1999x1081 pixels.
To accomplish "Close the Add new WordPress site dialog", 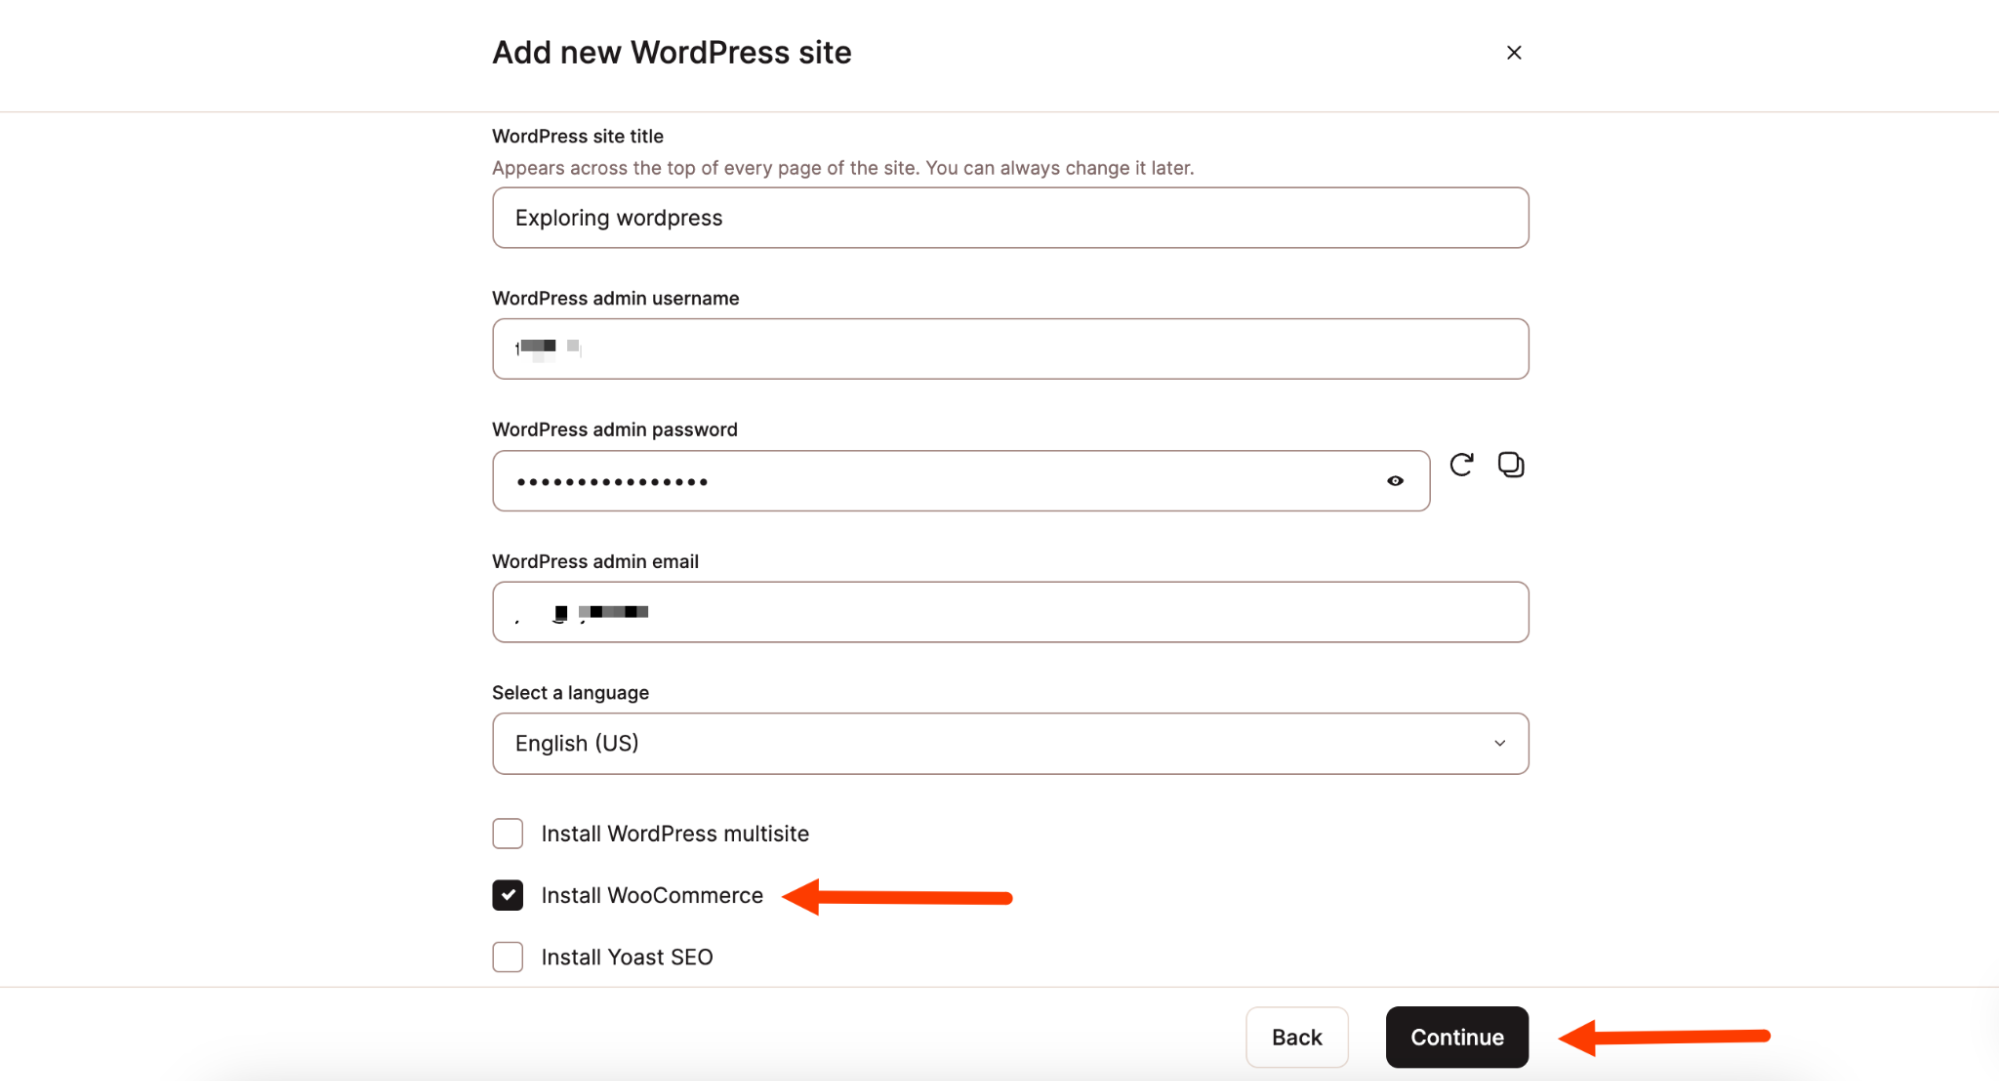I will [x=1513, y=52].
